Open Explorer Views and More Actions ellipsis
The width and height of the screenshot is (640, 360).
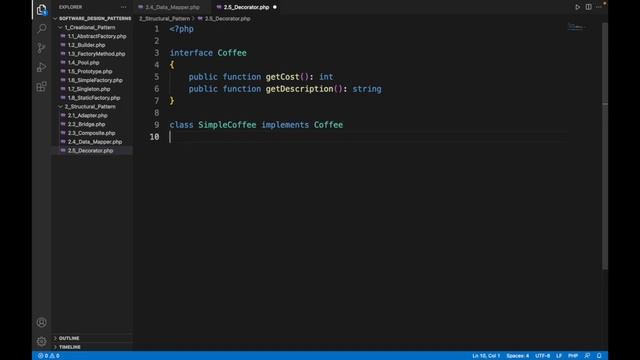123,7
